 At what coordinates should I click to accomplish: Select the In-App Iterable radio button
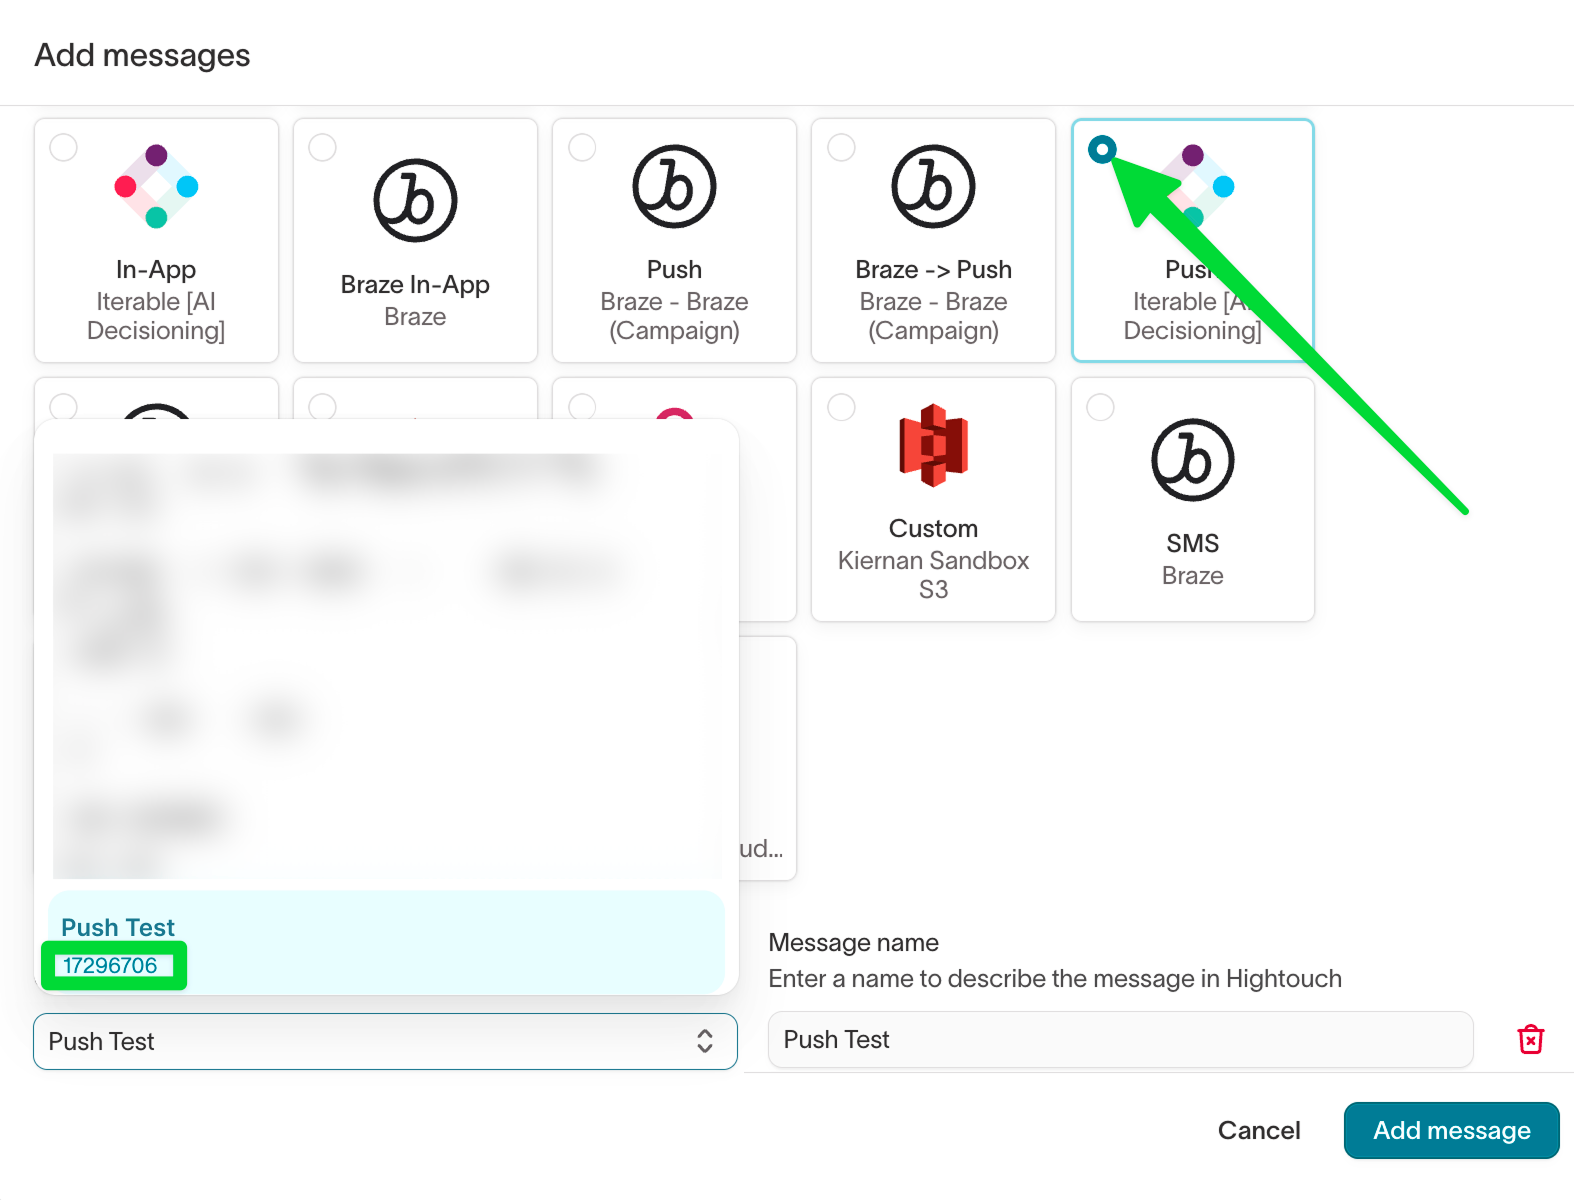point(64,148)
